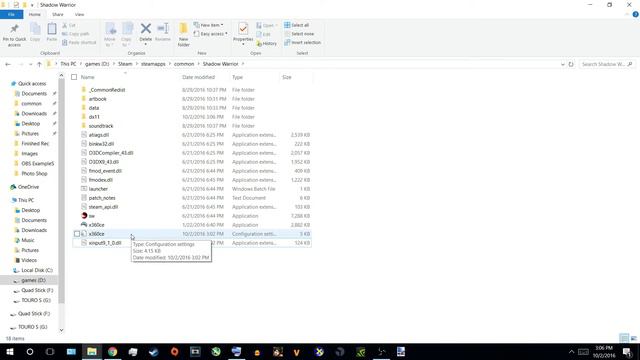This screenshot has height=360, width=640.
Task: Click the Paste ribbon icon
Action: tap(52, 32)
